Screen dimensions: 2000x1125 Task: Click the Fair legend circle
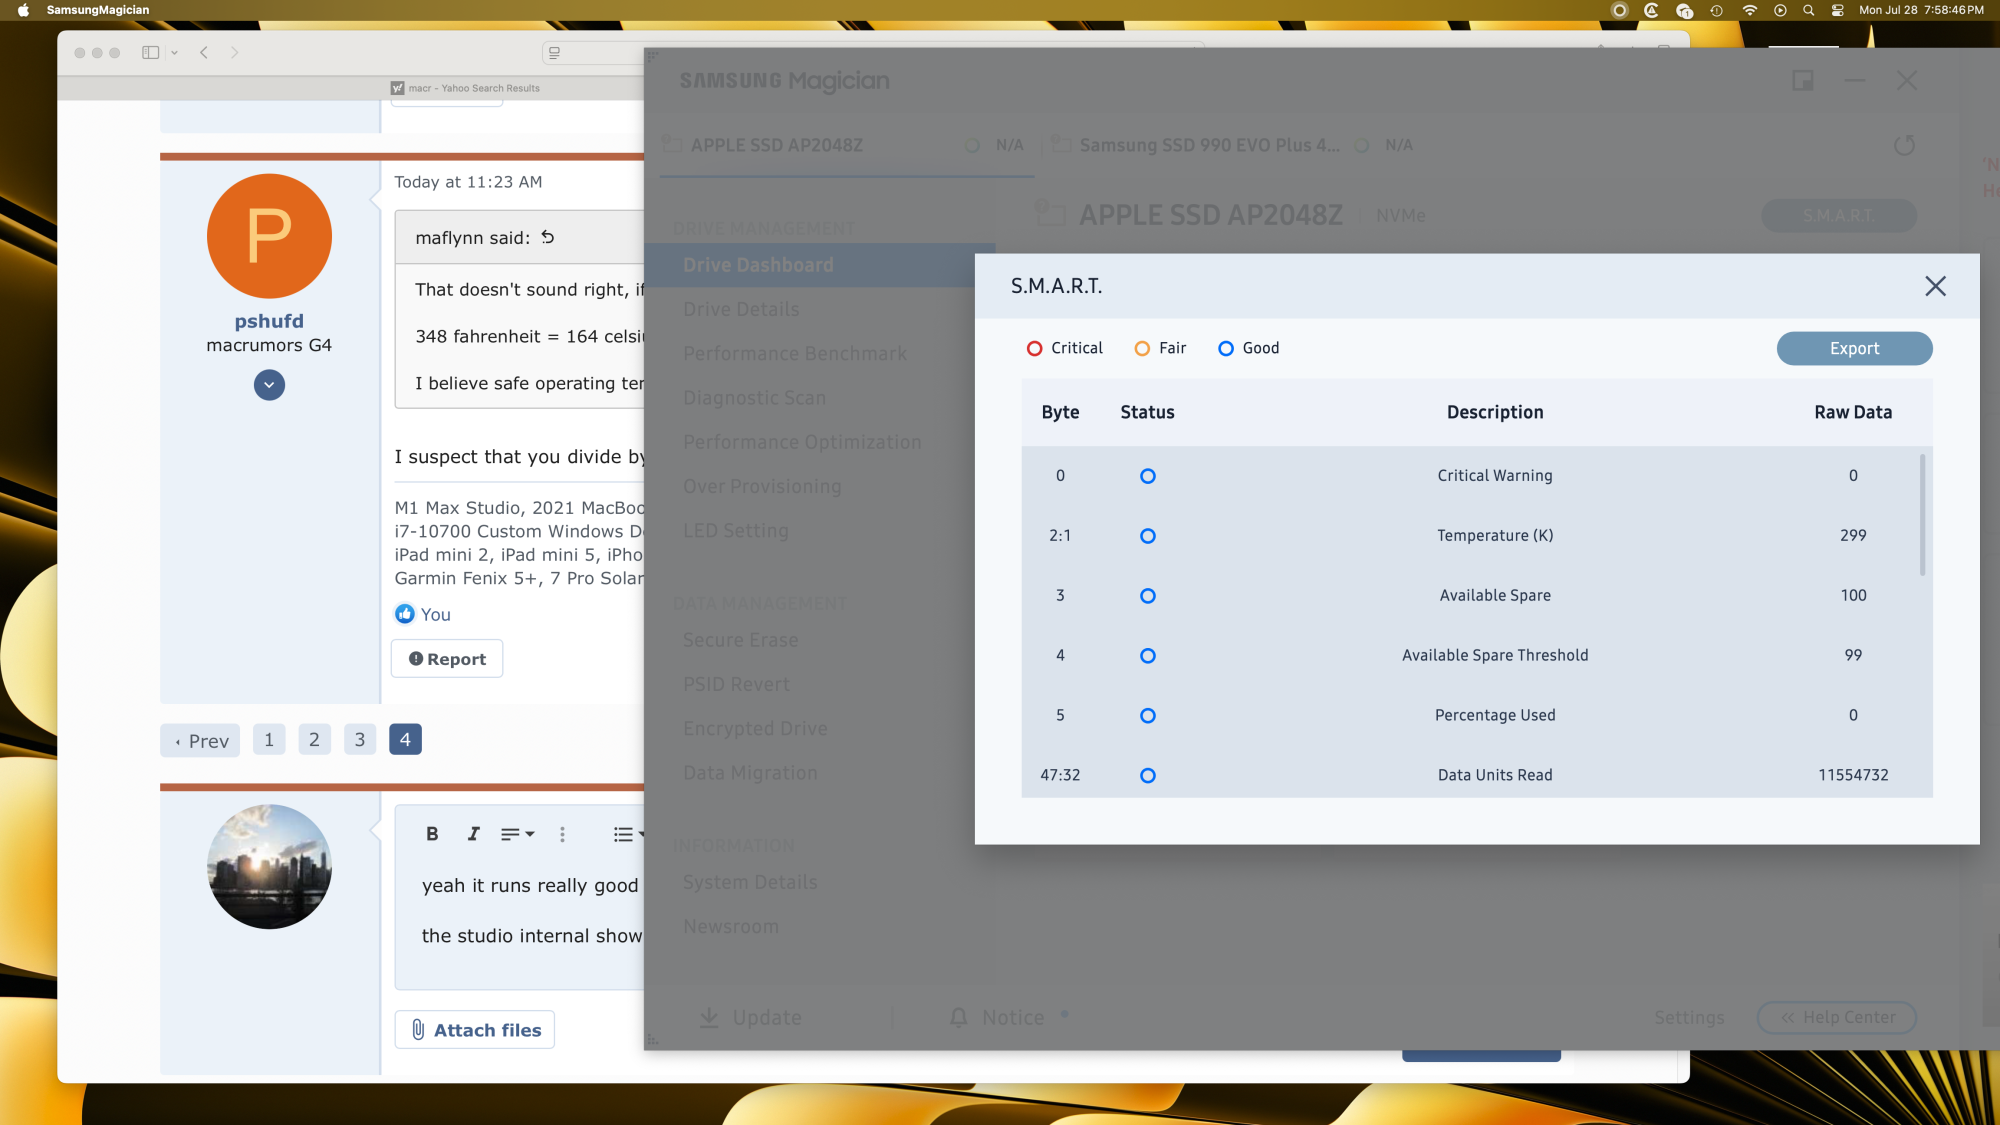pos(1142,348)
